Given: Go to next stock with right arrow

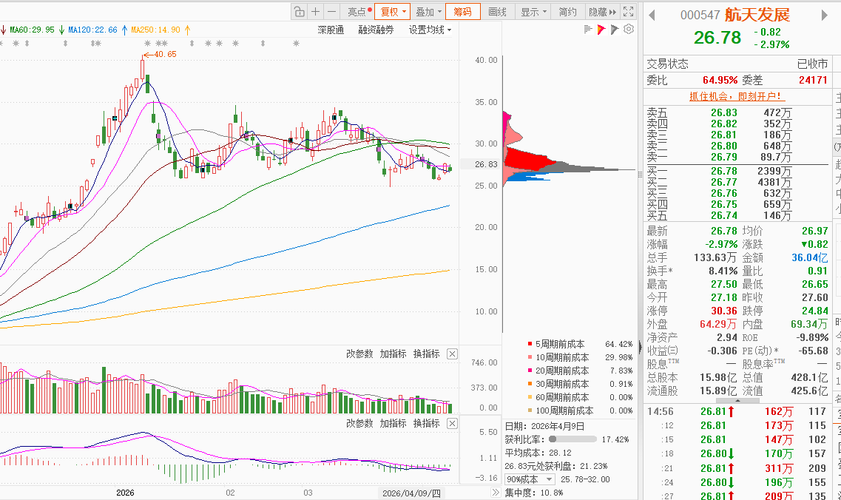Looking at the screenshot, I should click(824, 15).
